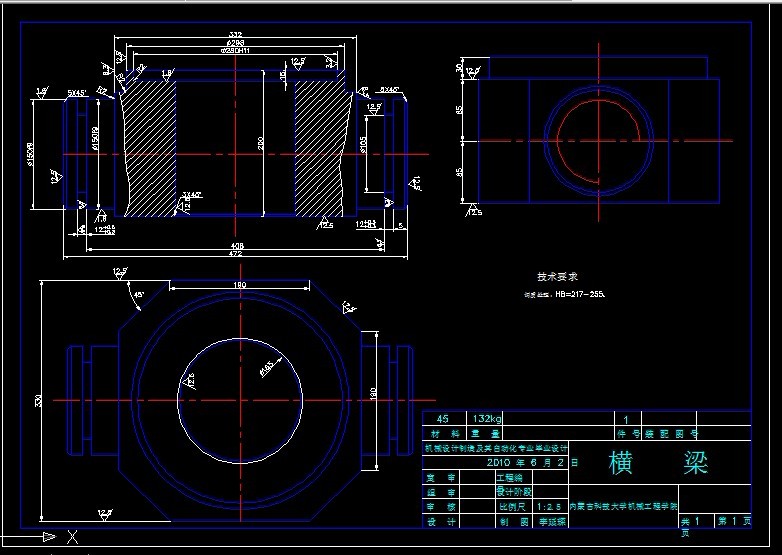782x555 pixels.
Task: Pick the 190 dimension on plan view
Action: tap(240, 285)
